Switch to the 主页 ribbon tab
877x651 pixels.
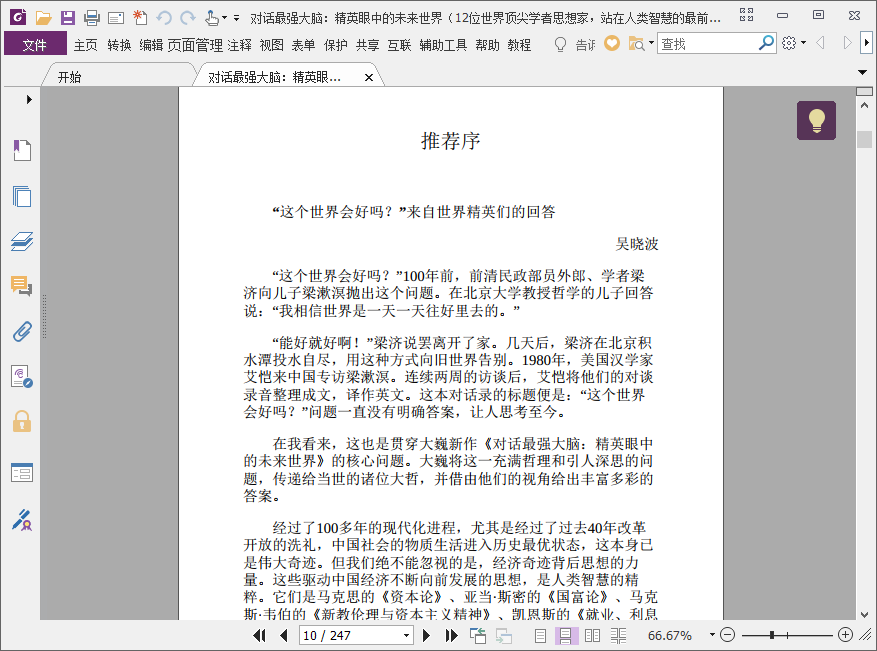[x=86, y=45]
